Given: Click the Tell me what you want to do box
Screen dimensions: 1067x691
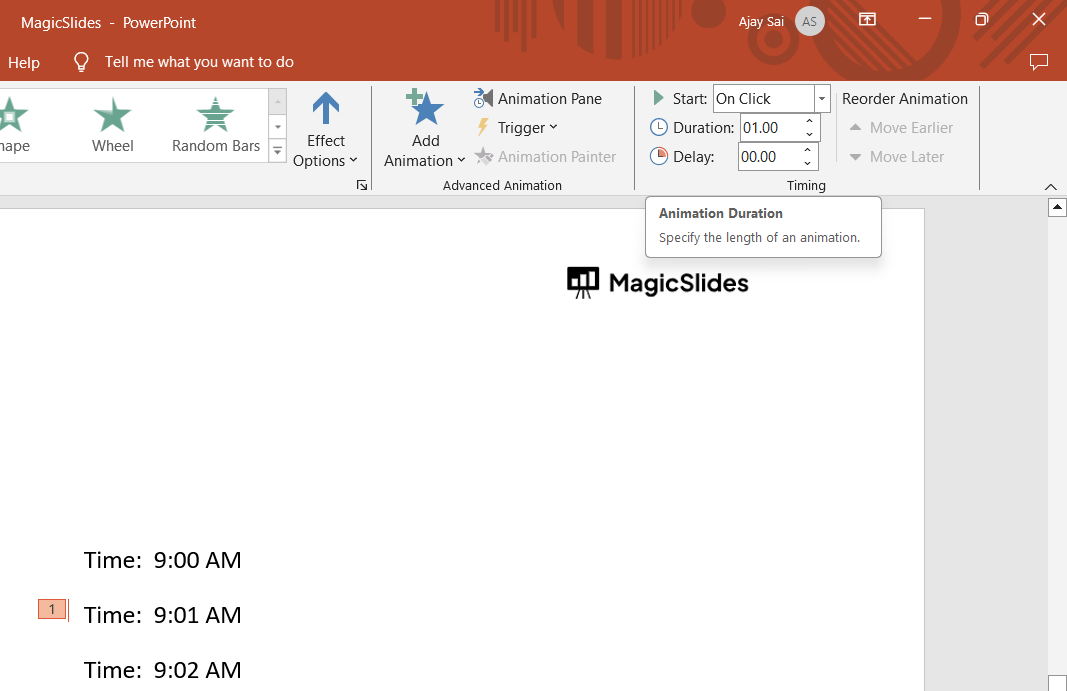Looking at the screenshot, I should (x=199, y=62).
